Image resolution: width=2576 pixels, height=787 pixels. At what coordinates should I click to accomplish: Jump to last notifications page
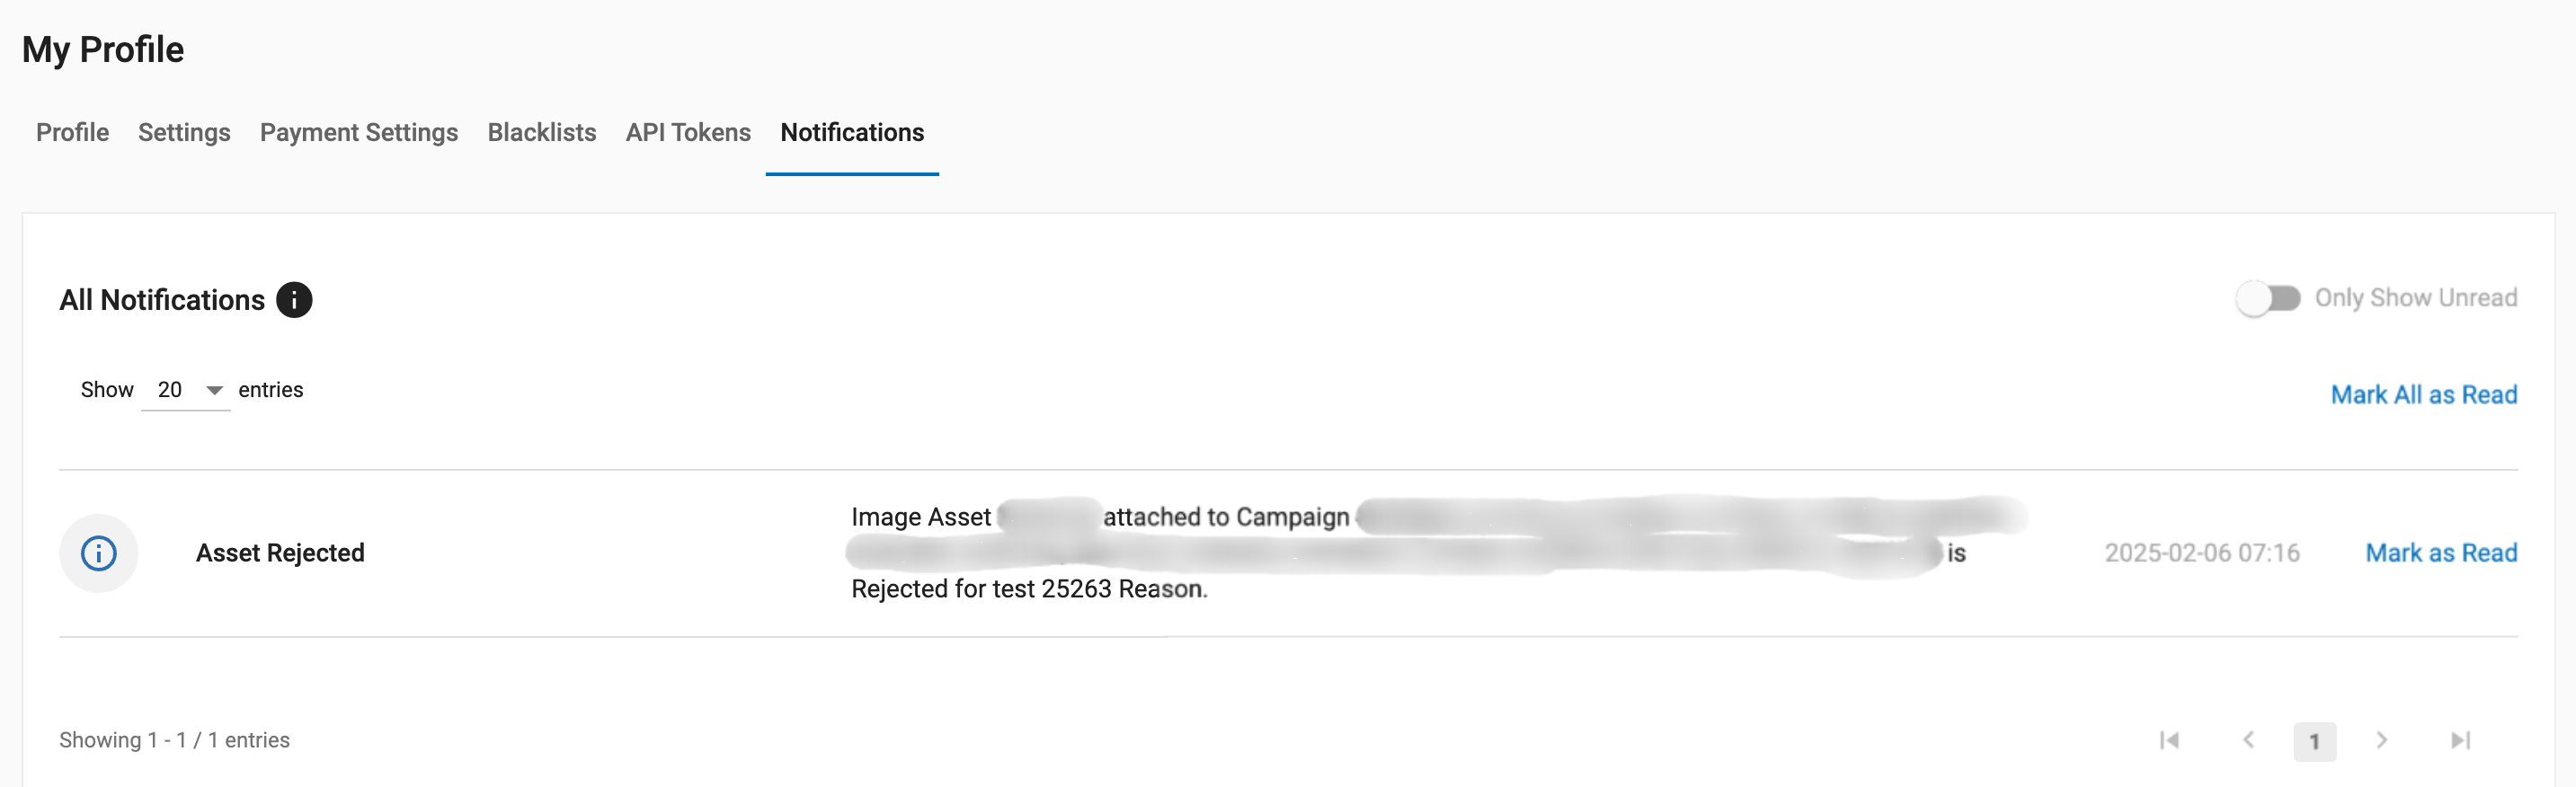pos(2460,741)
